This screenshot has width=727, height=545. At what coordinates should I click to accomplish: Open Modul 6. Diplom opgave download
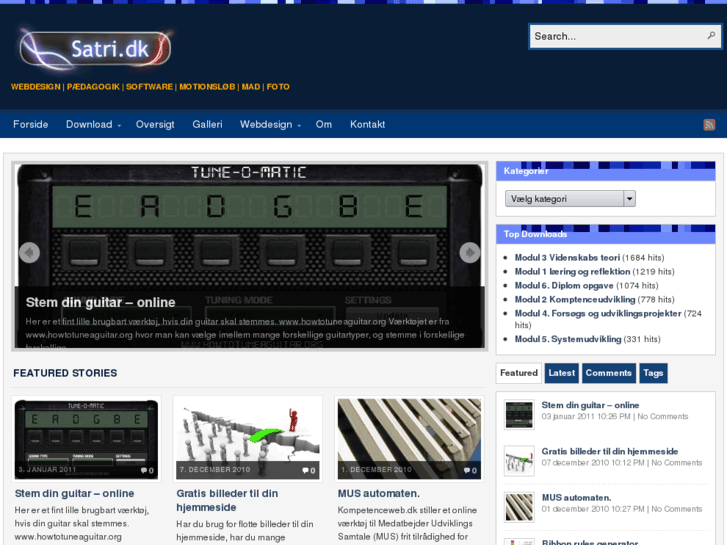point(564,286)
